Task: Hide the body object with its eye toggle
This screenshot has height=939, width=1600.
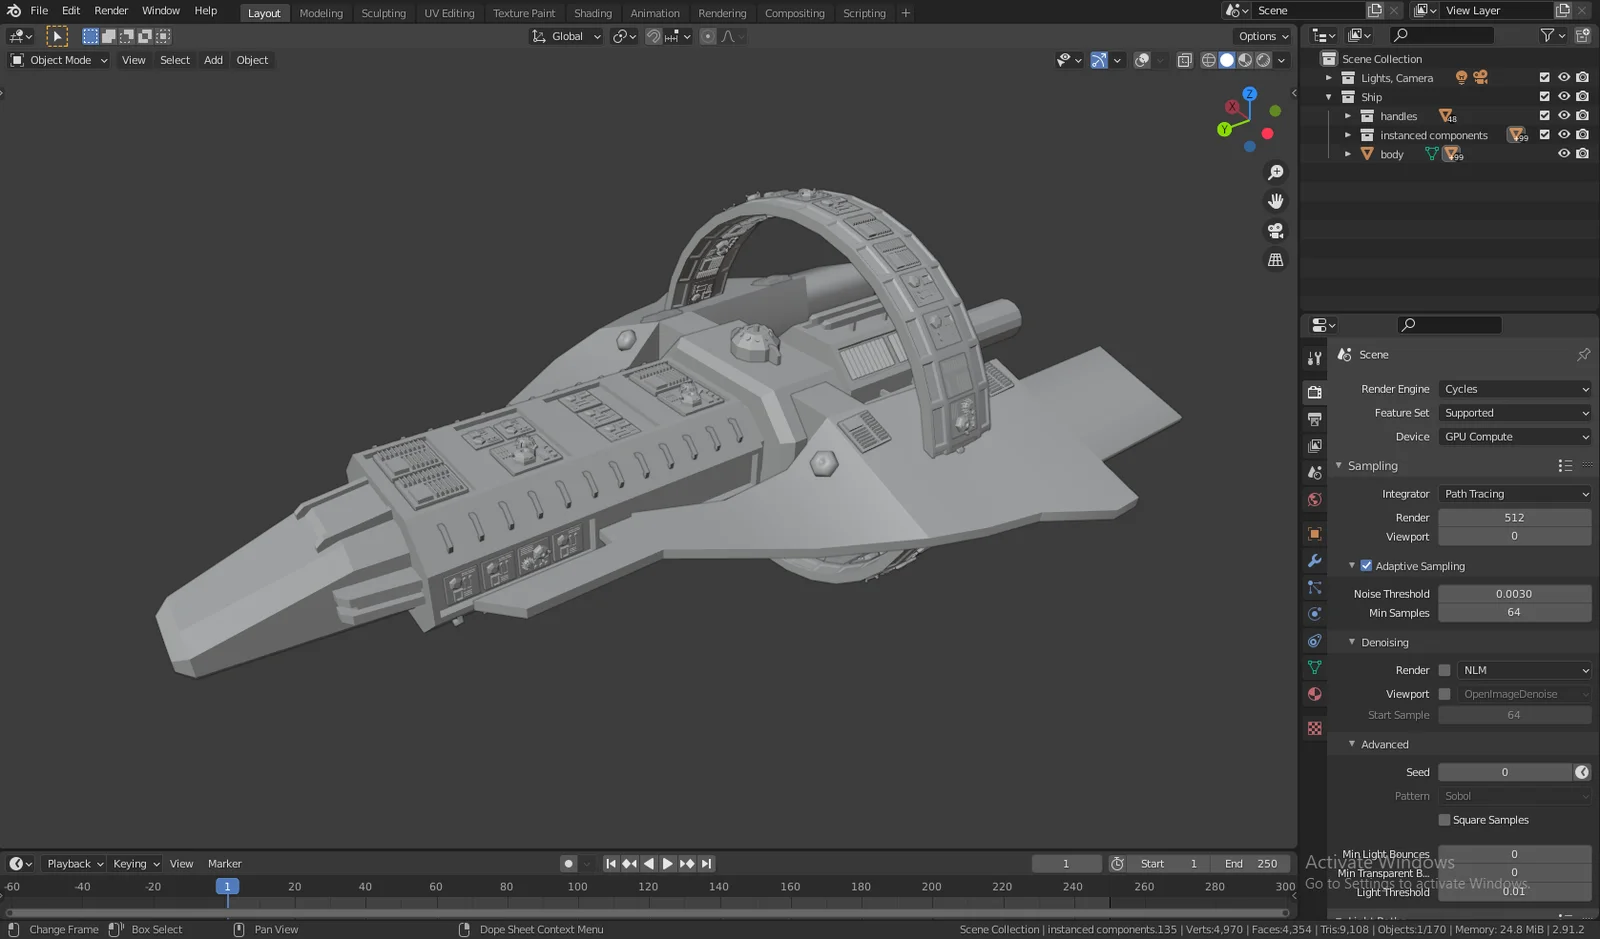Action: (1563, 153)
